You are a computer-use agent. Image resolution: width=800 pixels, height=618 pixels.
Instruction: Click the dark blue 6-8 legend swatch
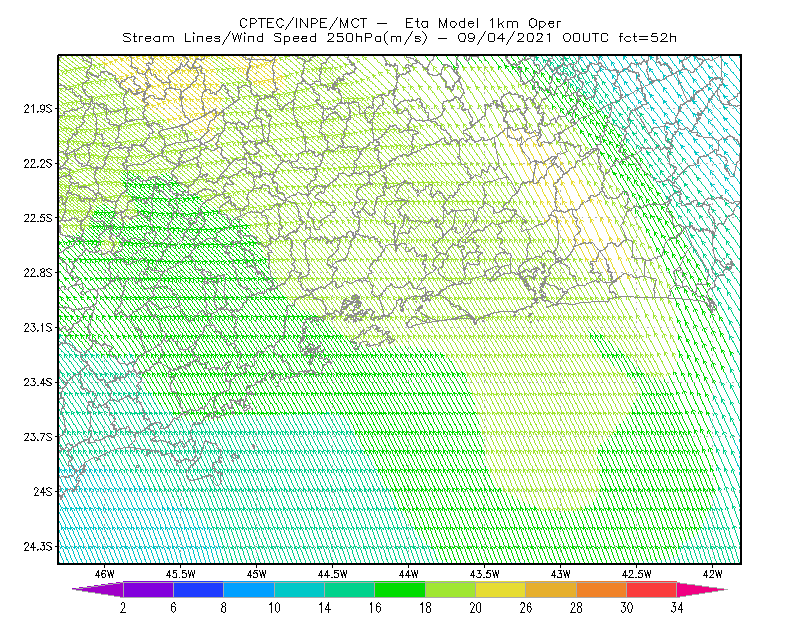[198, 589]
